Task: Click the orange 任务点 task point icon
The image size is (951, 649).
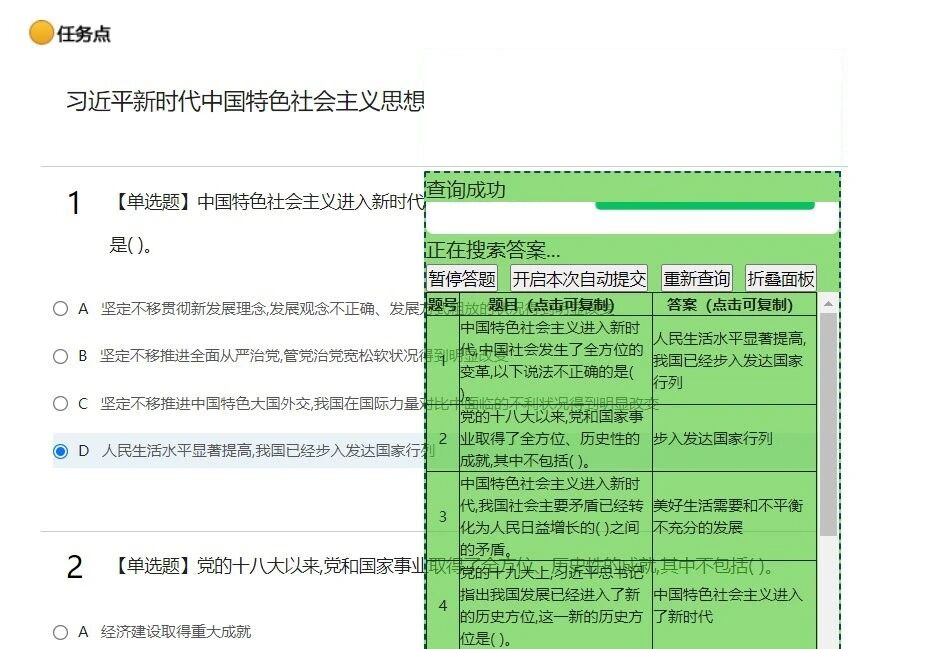Action: click(41, 33)
